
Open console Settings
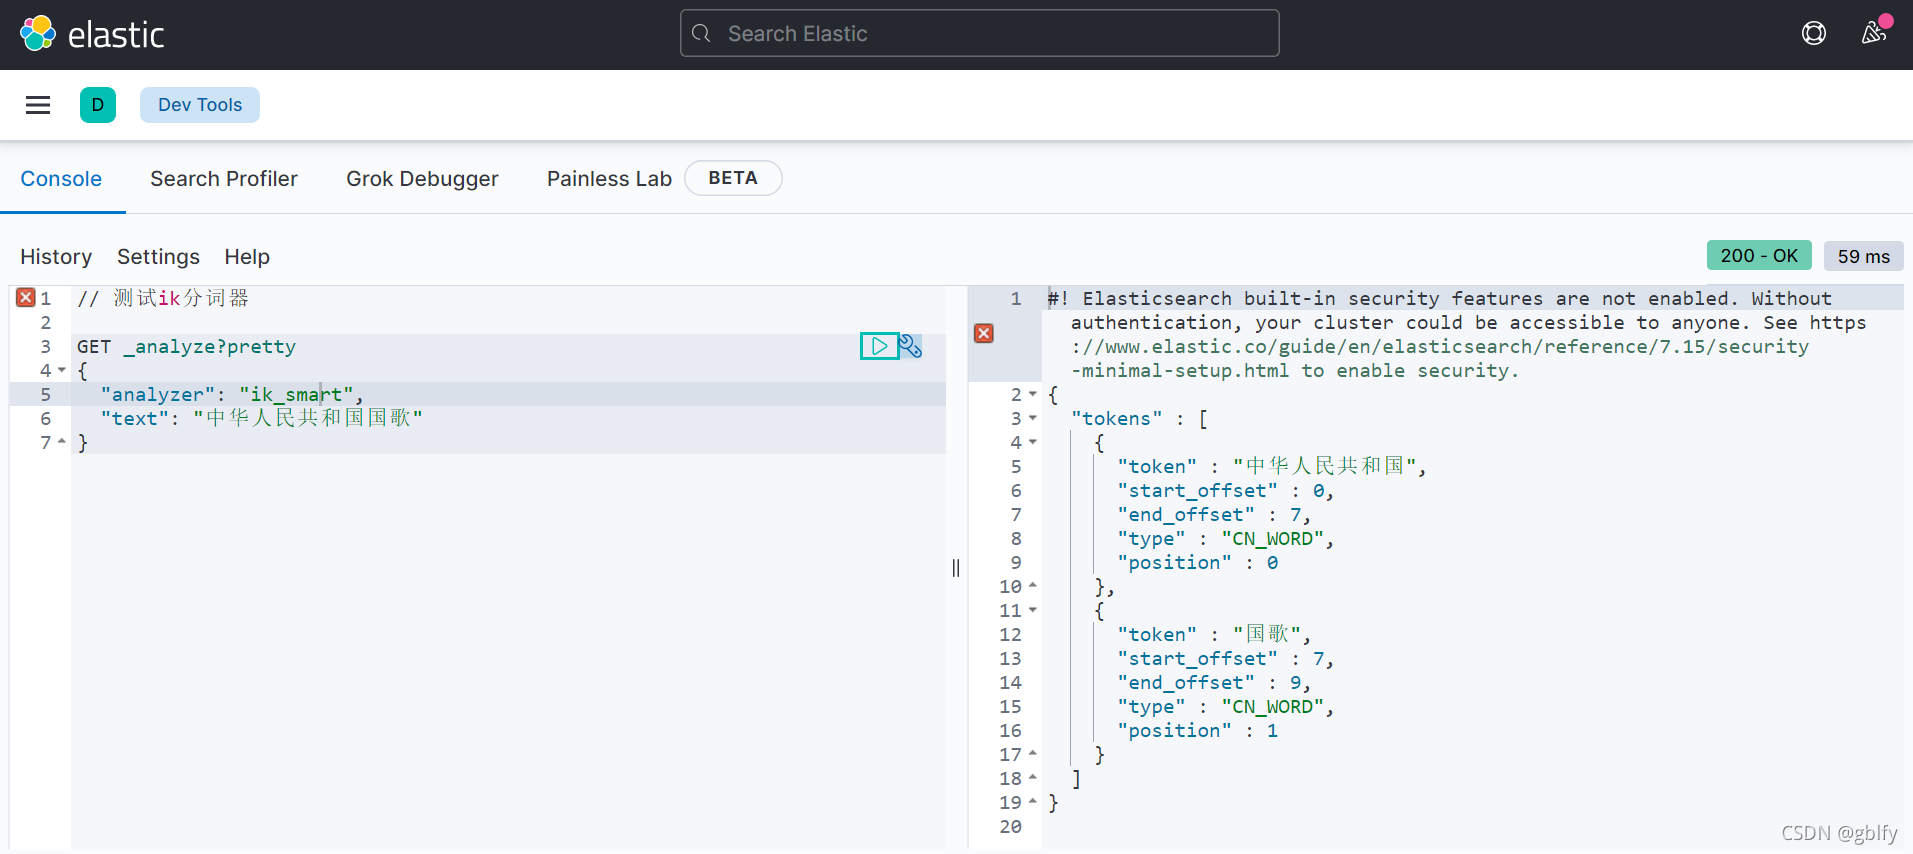click(158, 257)
